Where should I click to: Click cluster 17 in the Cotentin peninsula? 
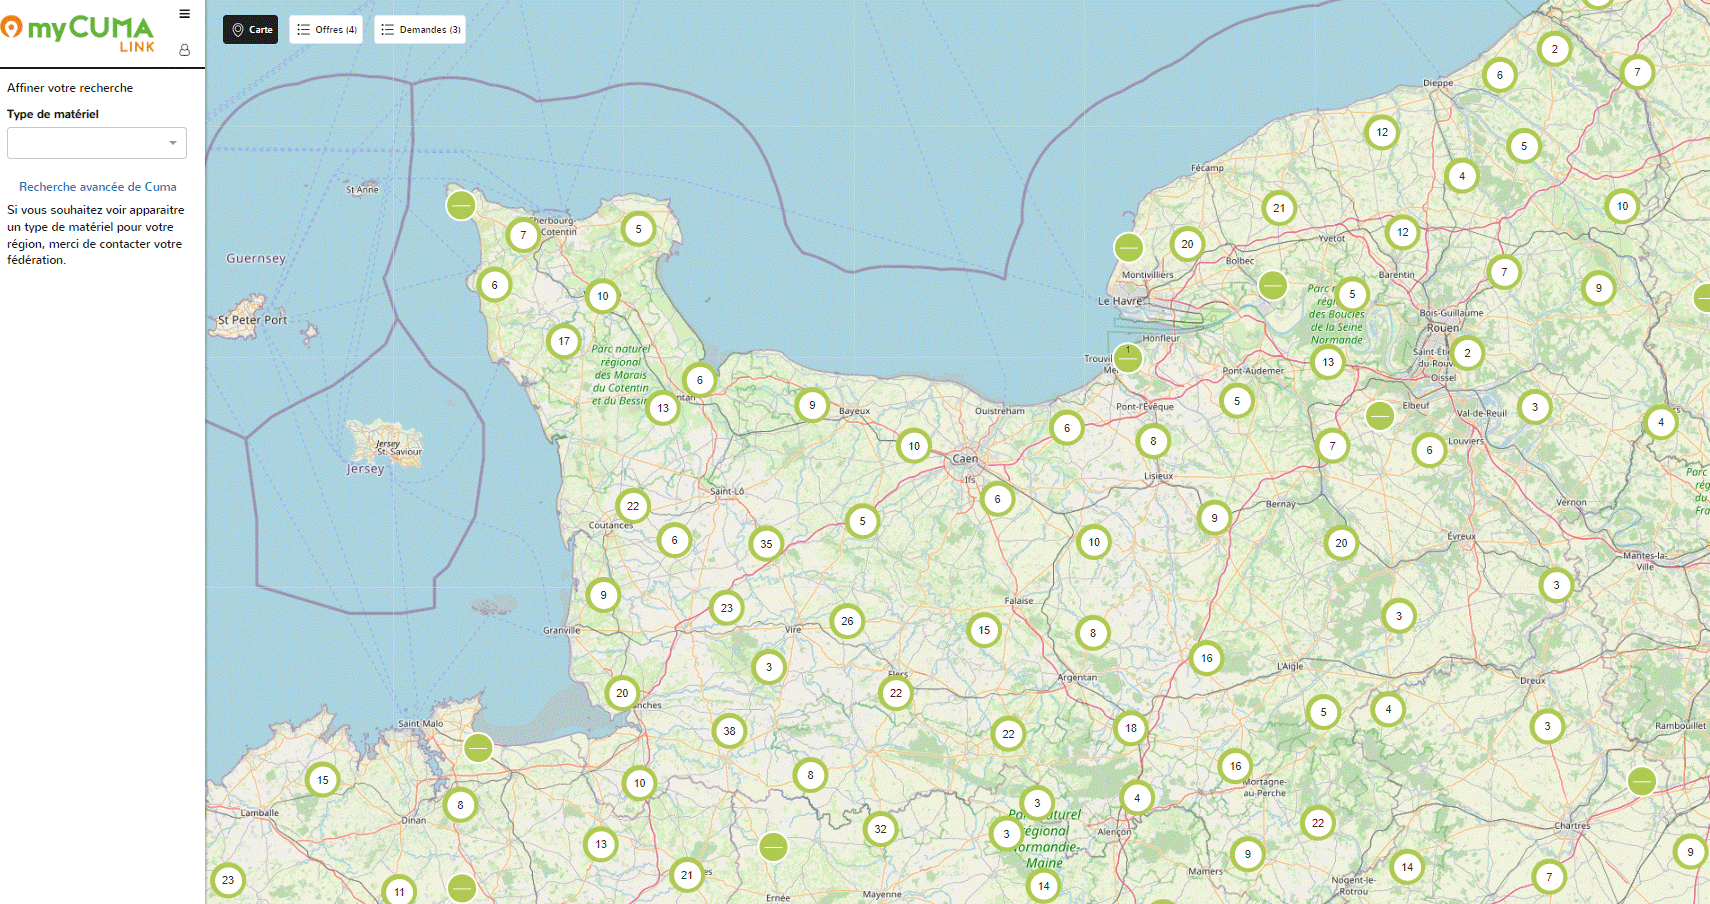564,341
